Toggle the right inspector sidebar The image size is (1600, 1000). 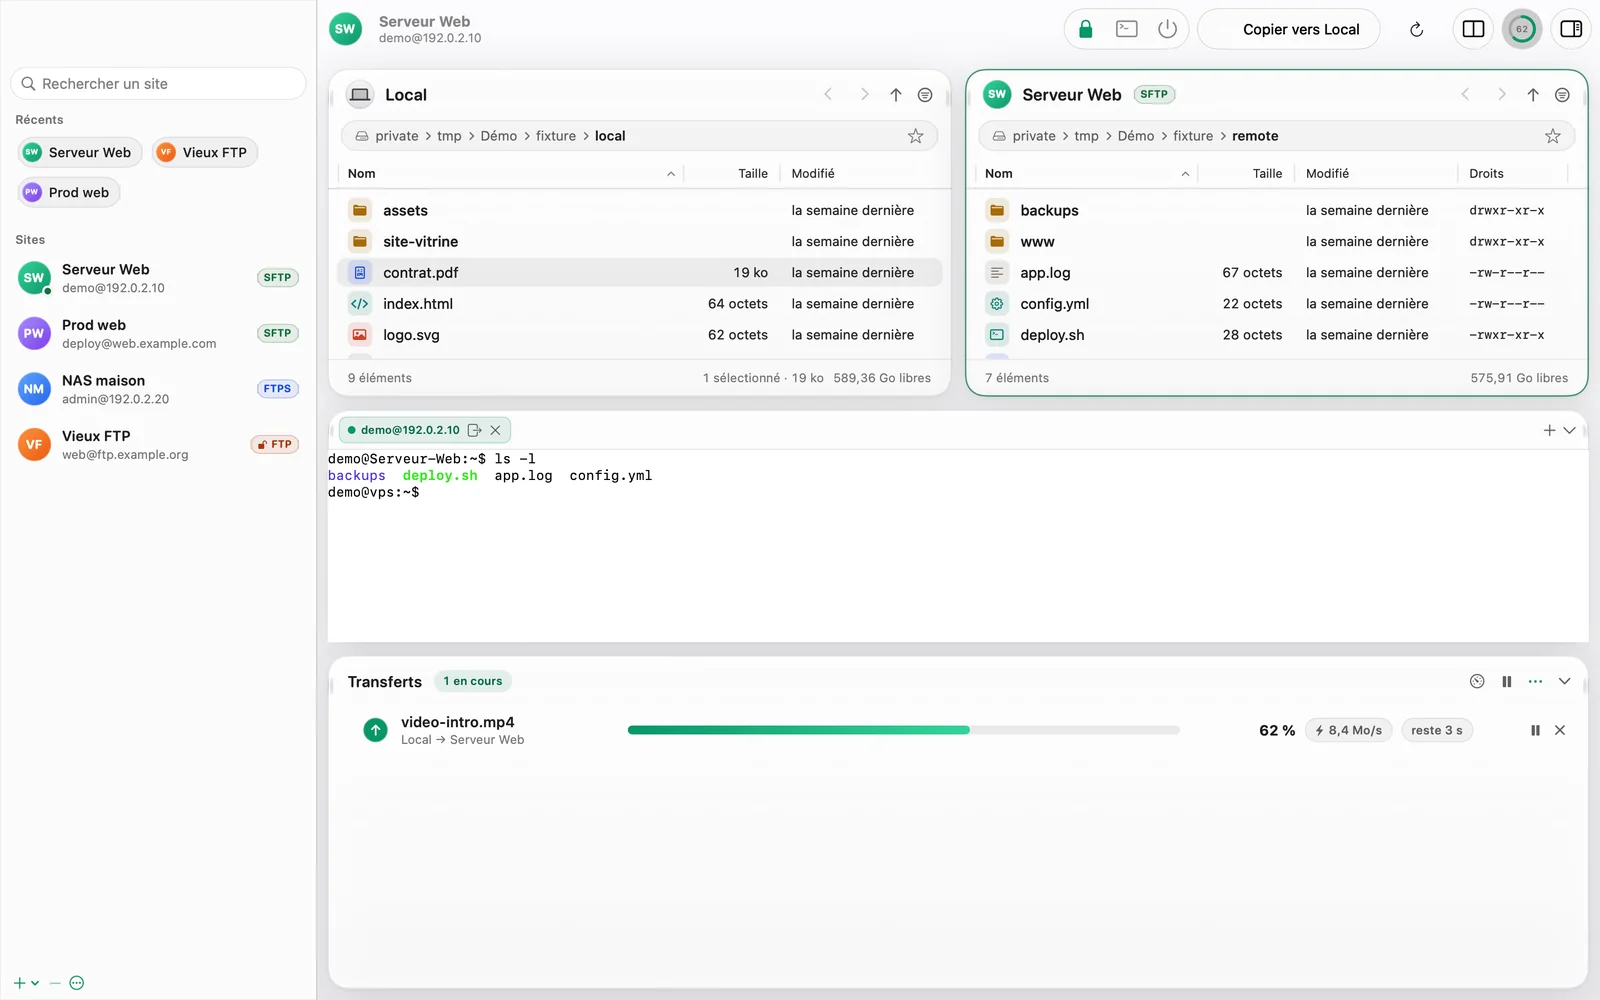[x=1571, y=29]
